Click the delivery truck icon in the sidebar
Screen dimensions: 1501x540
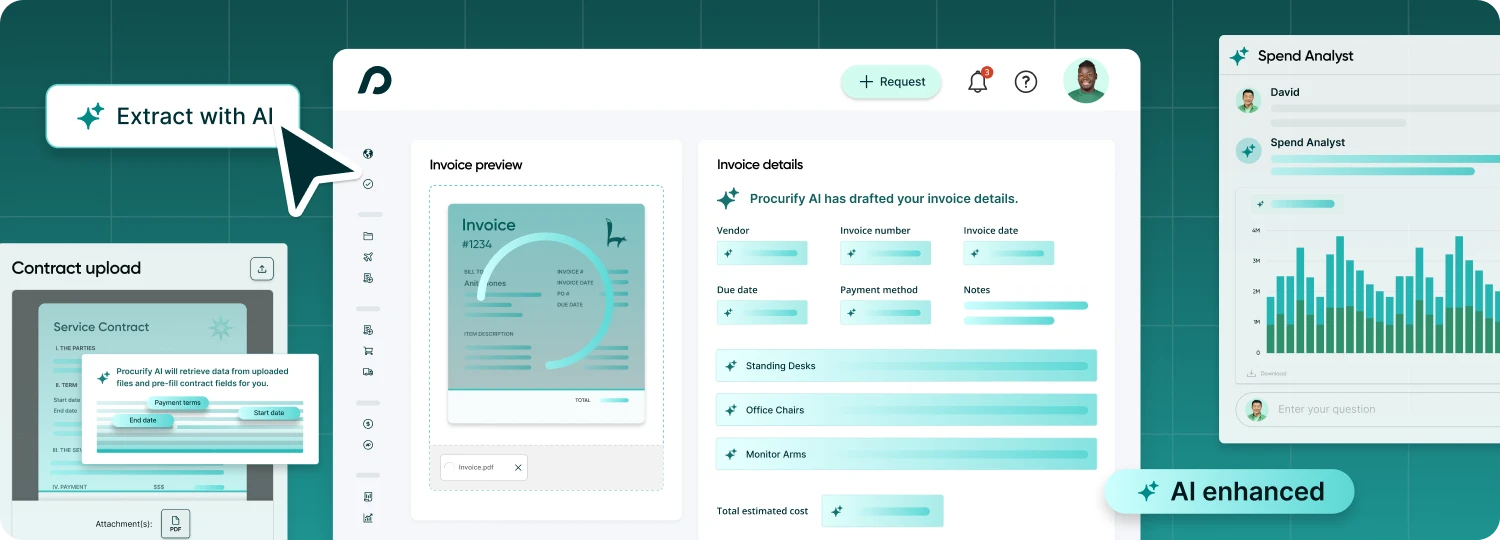[x=368, y=372]
